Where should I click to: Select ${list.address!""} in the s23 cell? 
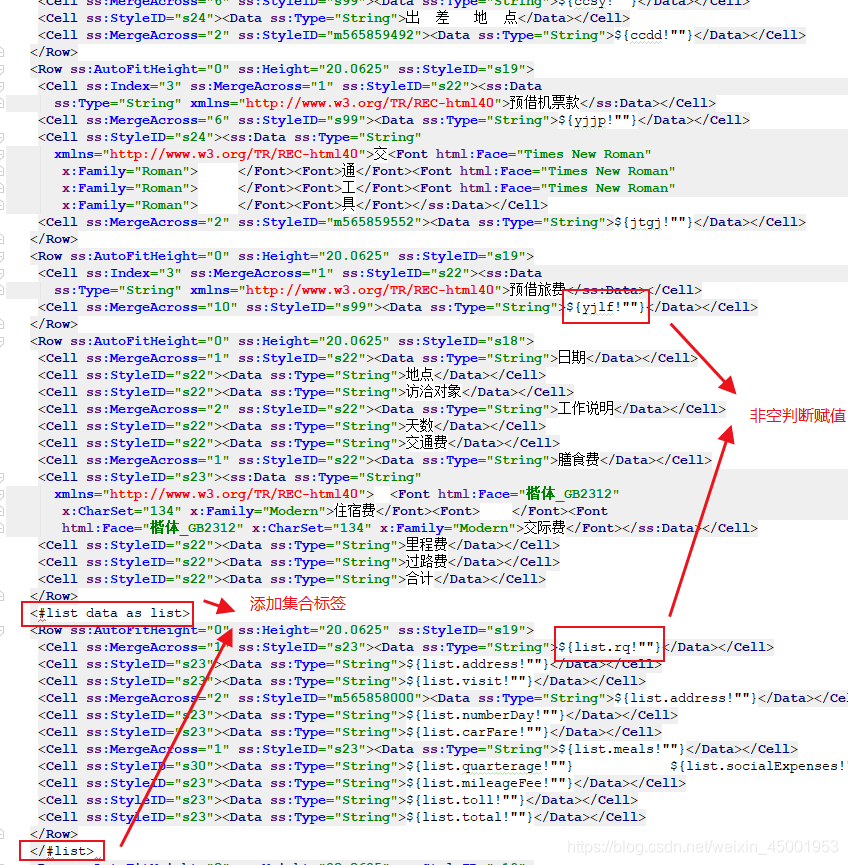click(x=477, y=664)
